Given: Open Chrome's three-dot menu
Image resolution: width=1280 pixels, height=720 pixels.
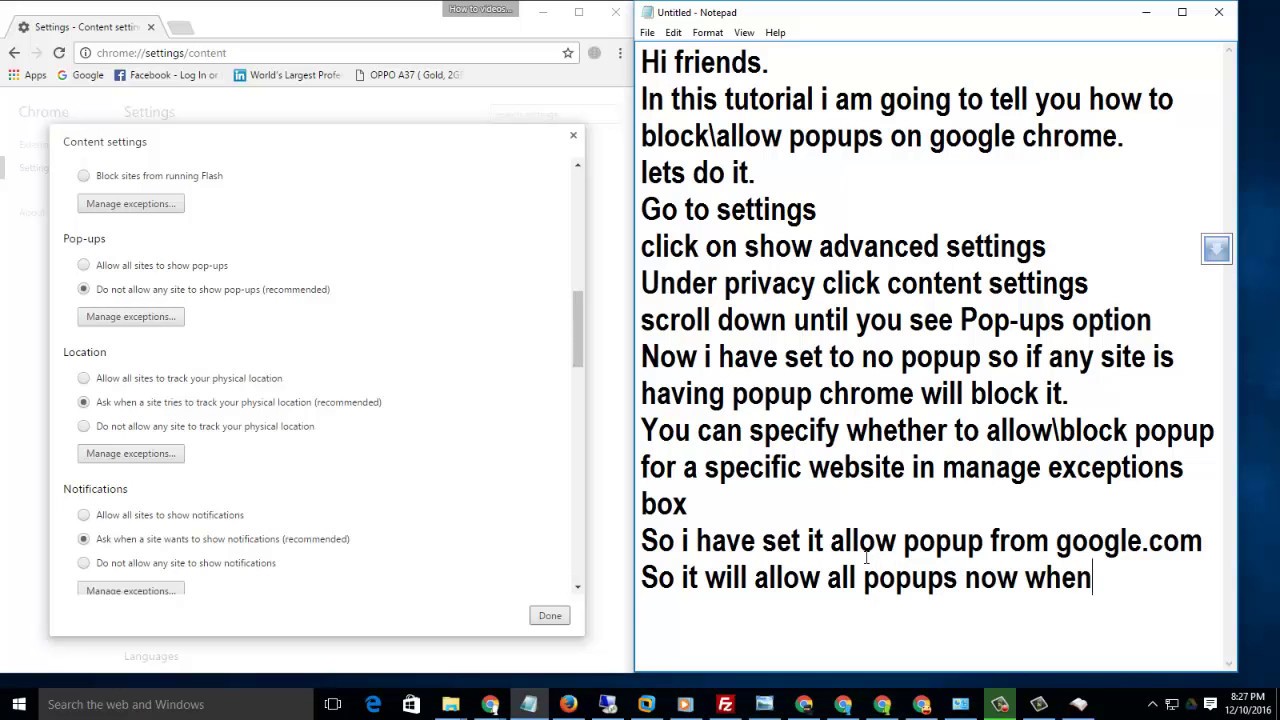Looking at the screenshot, I should pos(620,53).
